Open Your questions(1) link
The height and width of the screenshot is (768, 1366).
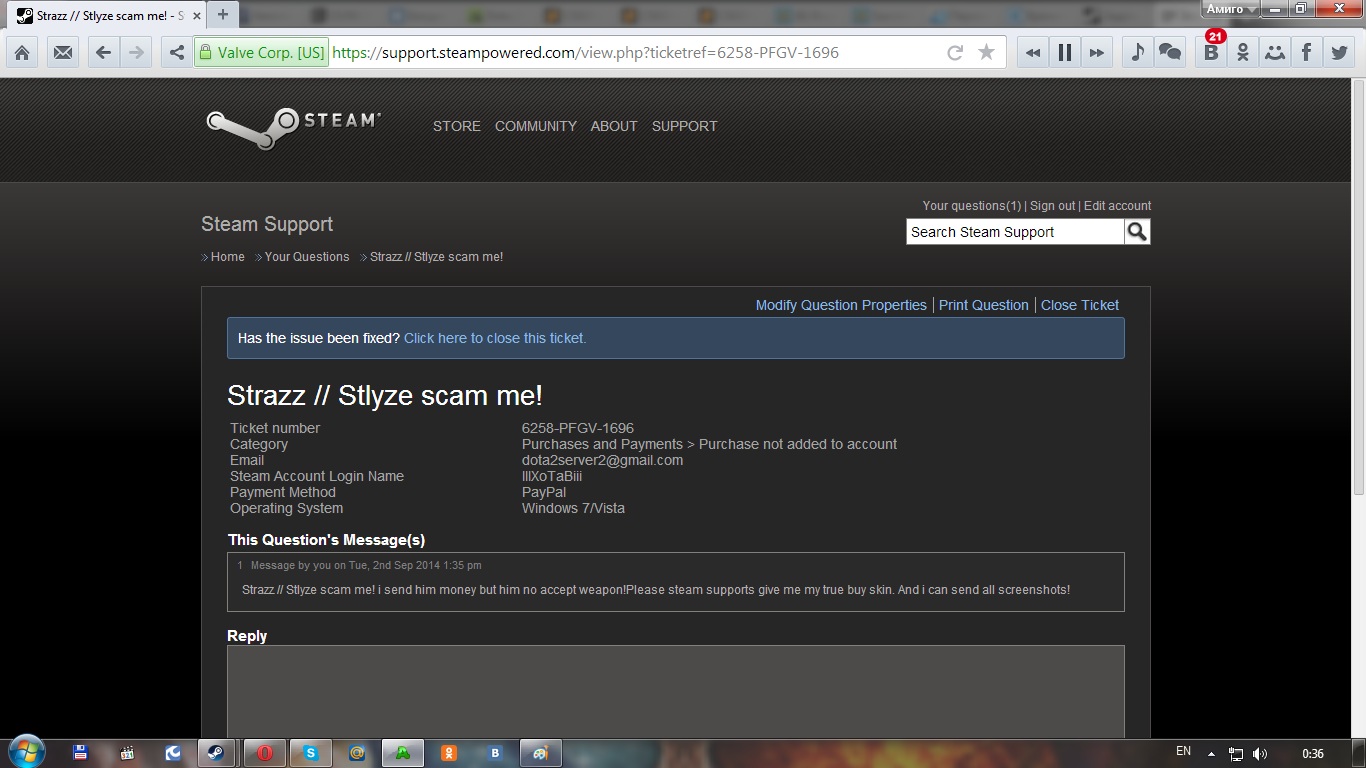[972, 206]
